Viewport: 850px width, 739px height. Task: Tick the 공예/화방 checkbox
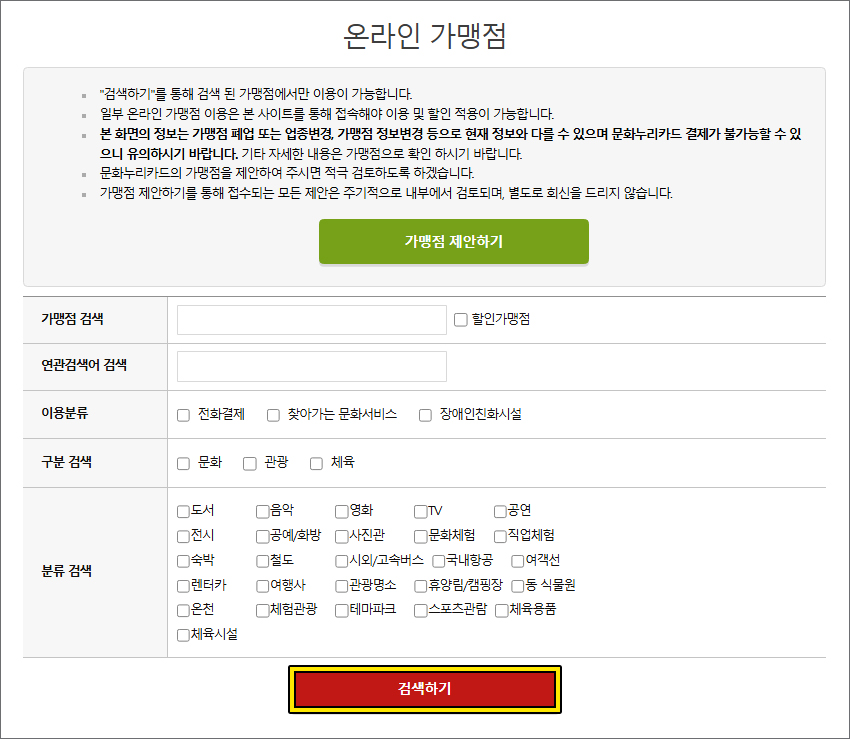pyautogui.click(x=263, y=536)
